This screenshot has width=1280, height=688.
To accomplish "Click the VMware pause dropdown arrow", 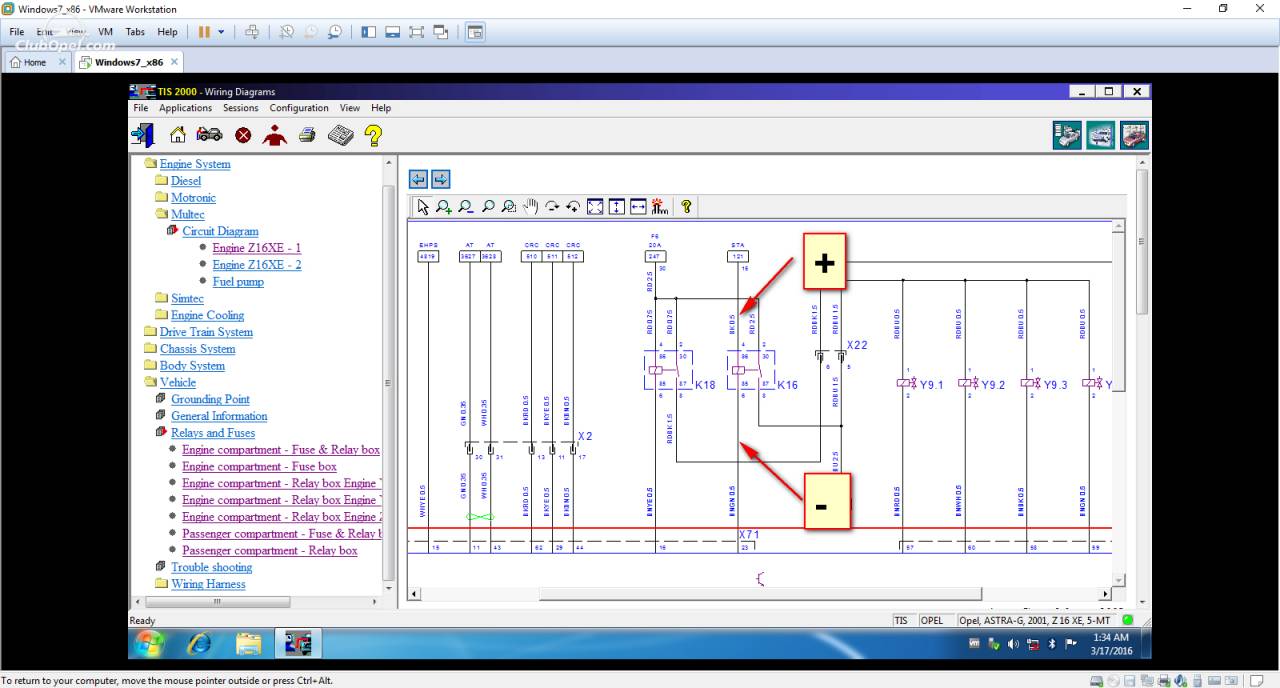I will point(221,32).
